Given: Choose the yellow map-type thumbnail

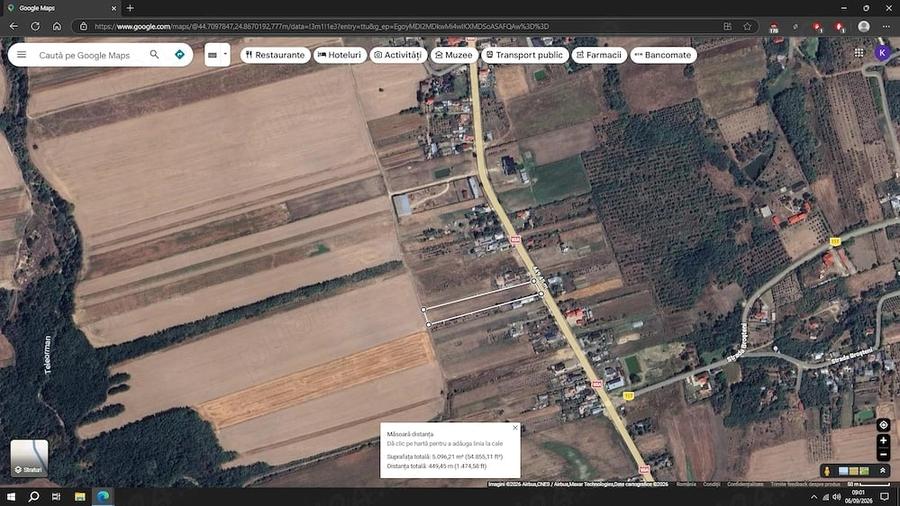Looking at the screenshot, I should click(x=854, y=471).
